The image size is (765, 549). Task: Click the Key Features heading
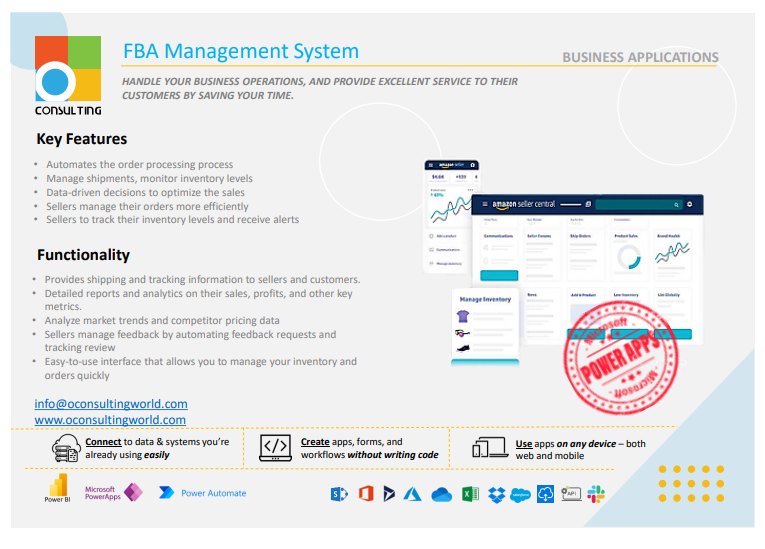pyautogui.click(x=81, y=139)
